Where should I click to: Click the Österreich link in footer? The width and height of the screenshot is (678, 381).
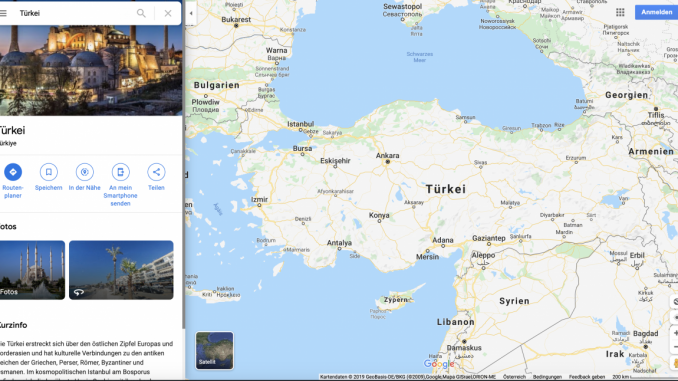pos(514,377)
